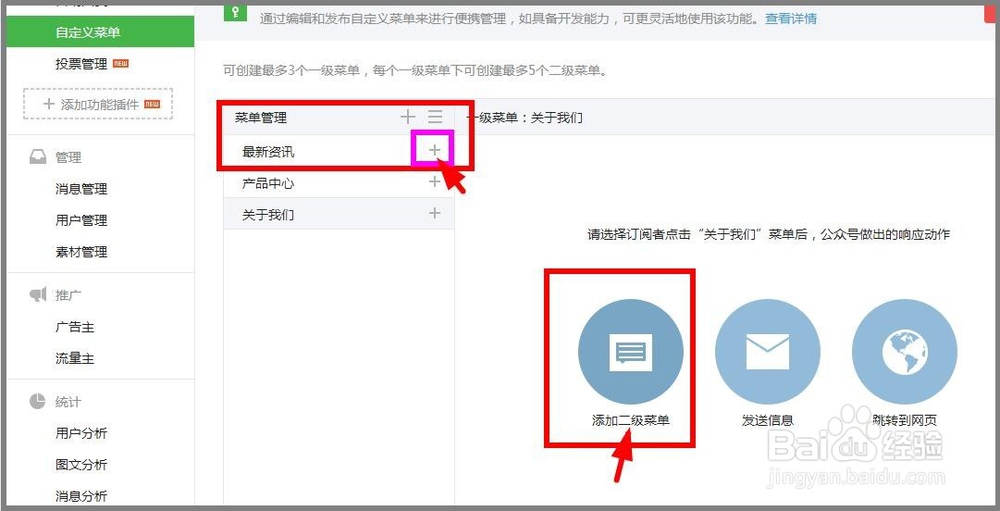Click the 统计 pie chart section icon
The image size is (1000, 511).
pyautogui.click(x=38, y=401)
